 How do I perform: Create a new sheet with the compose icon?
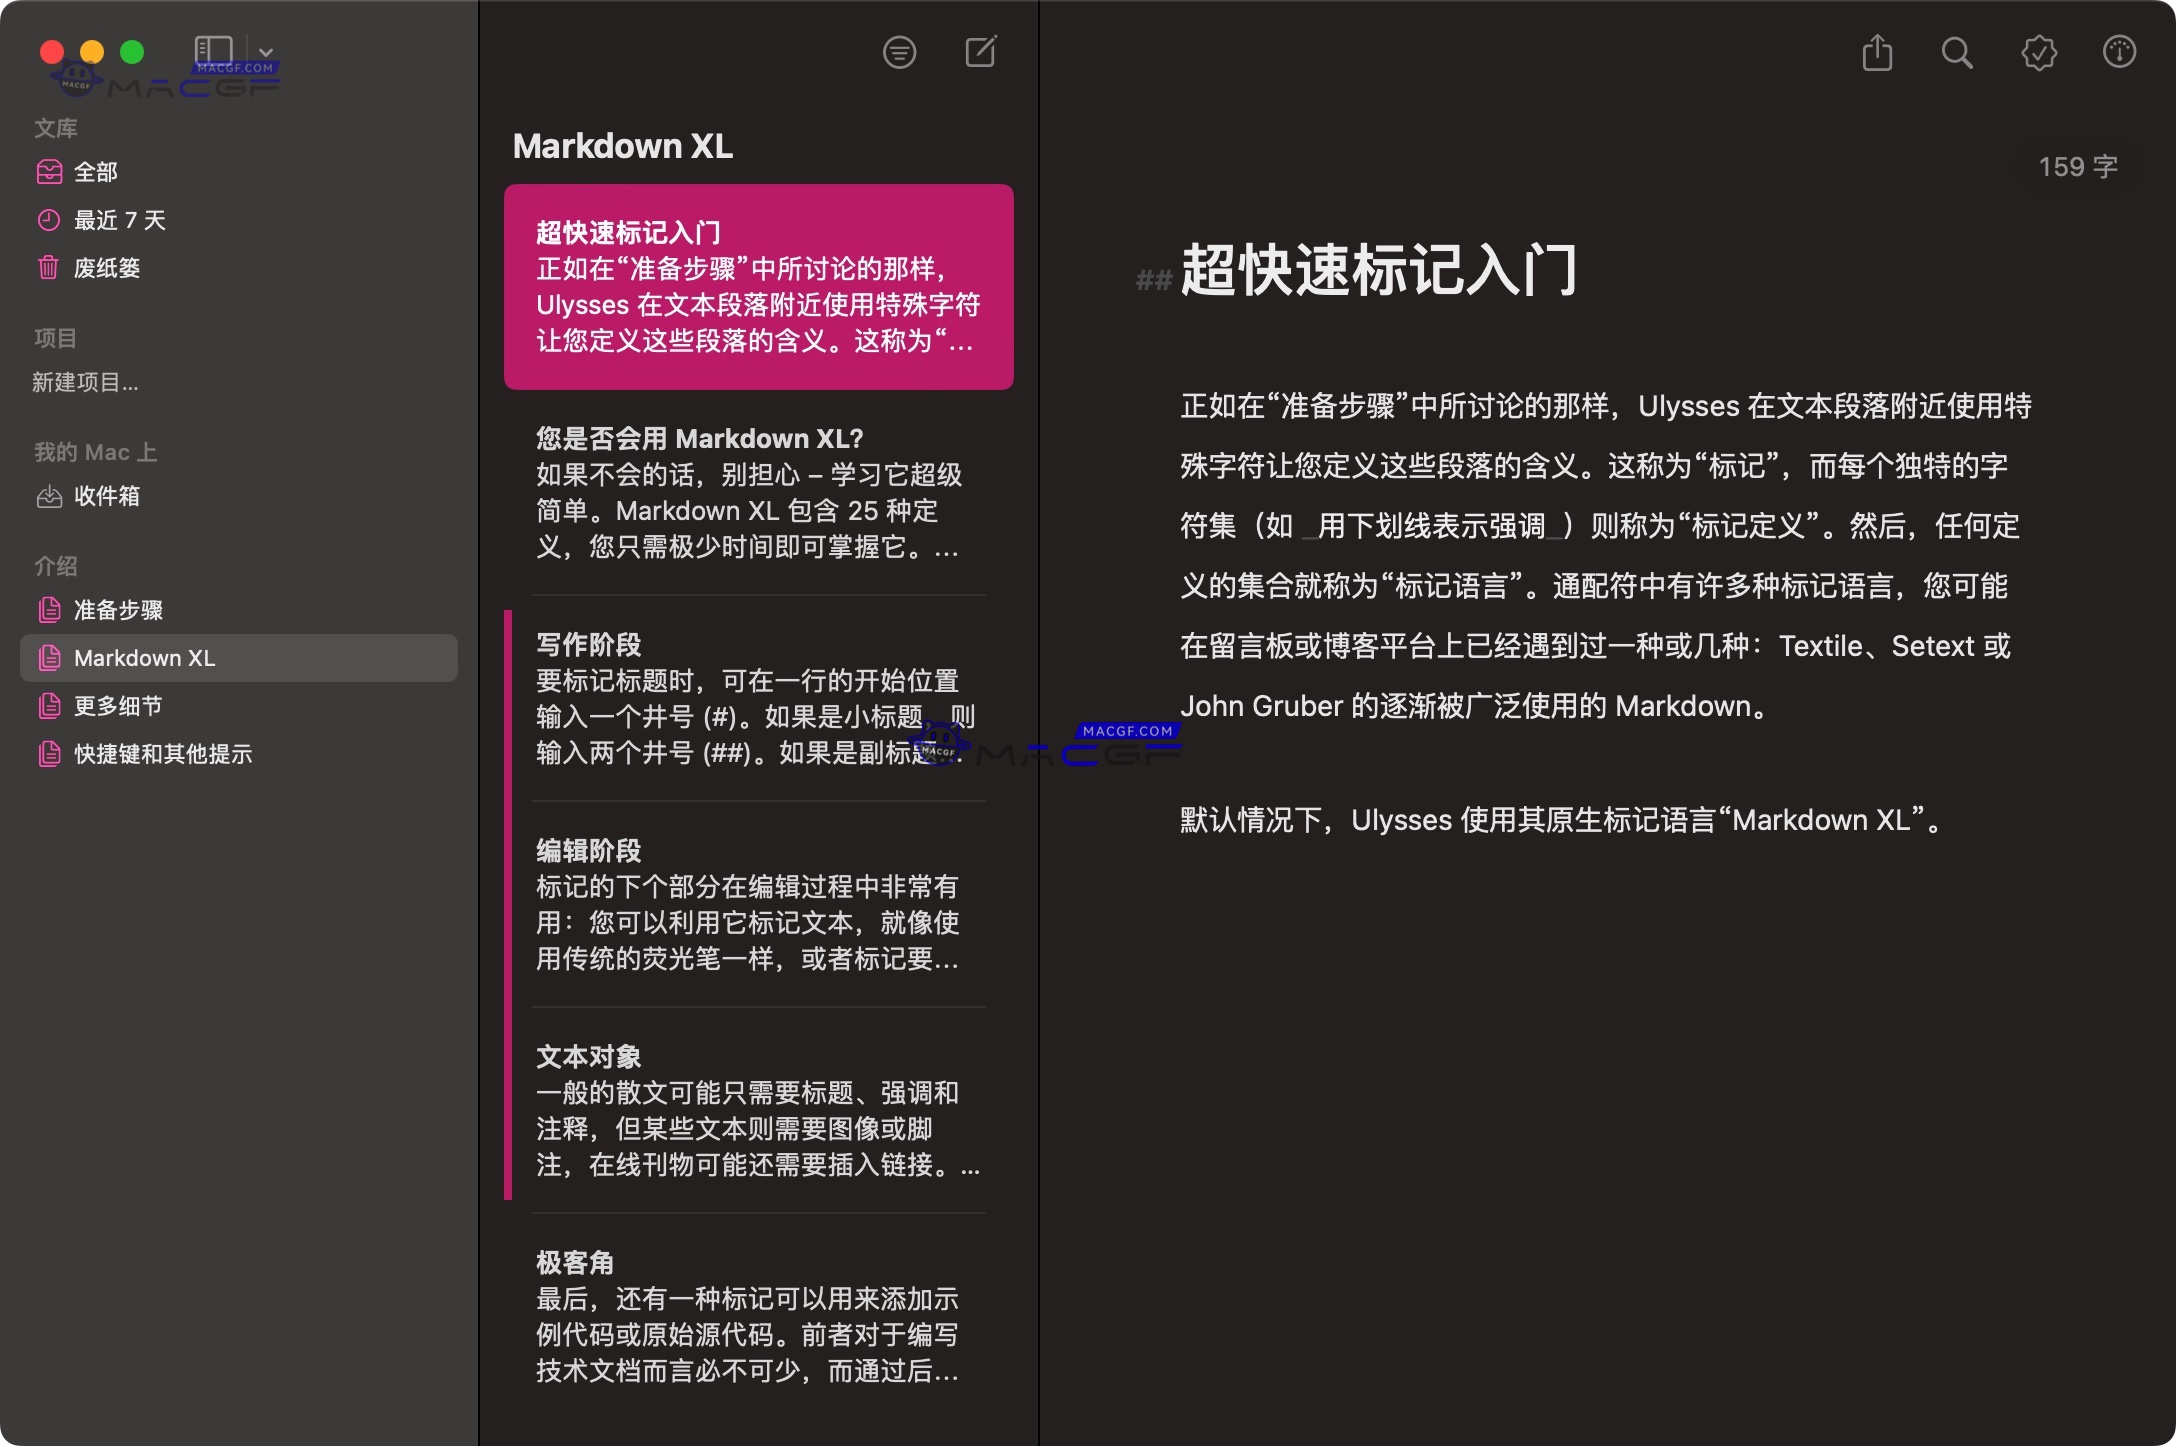[x=981, y=51]
